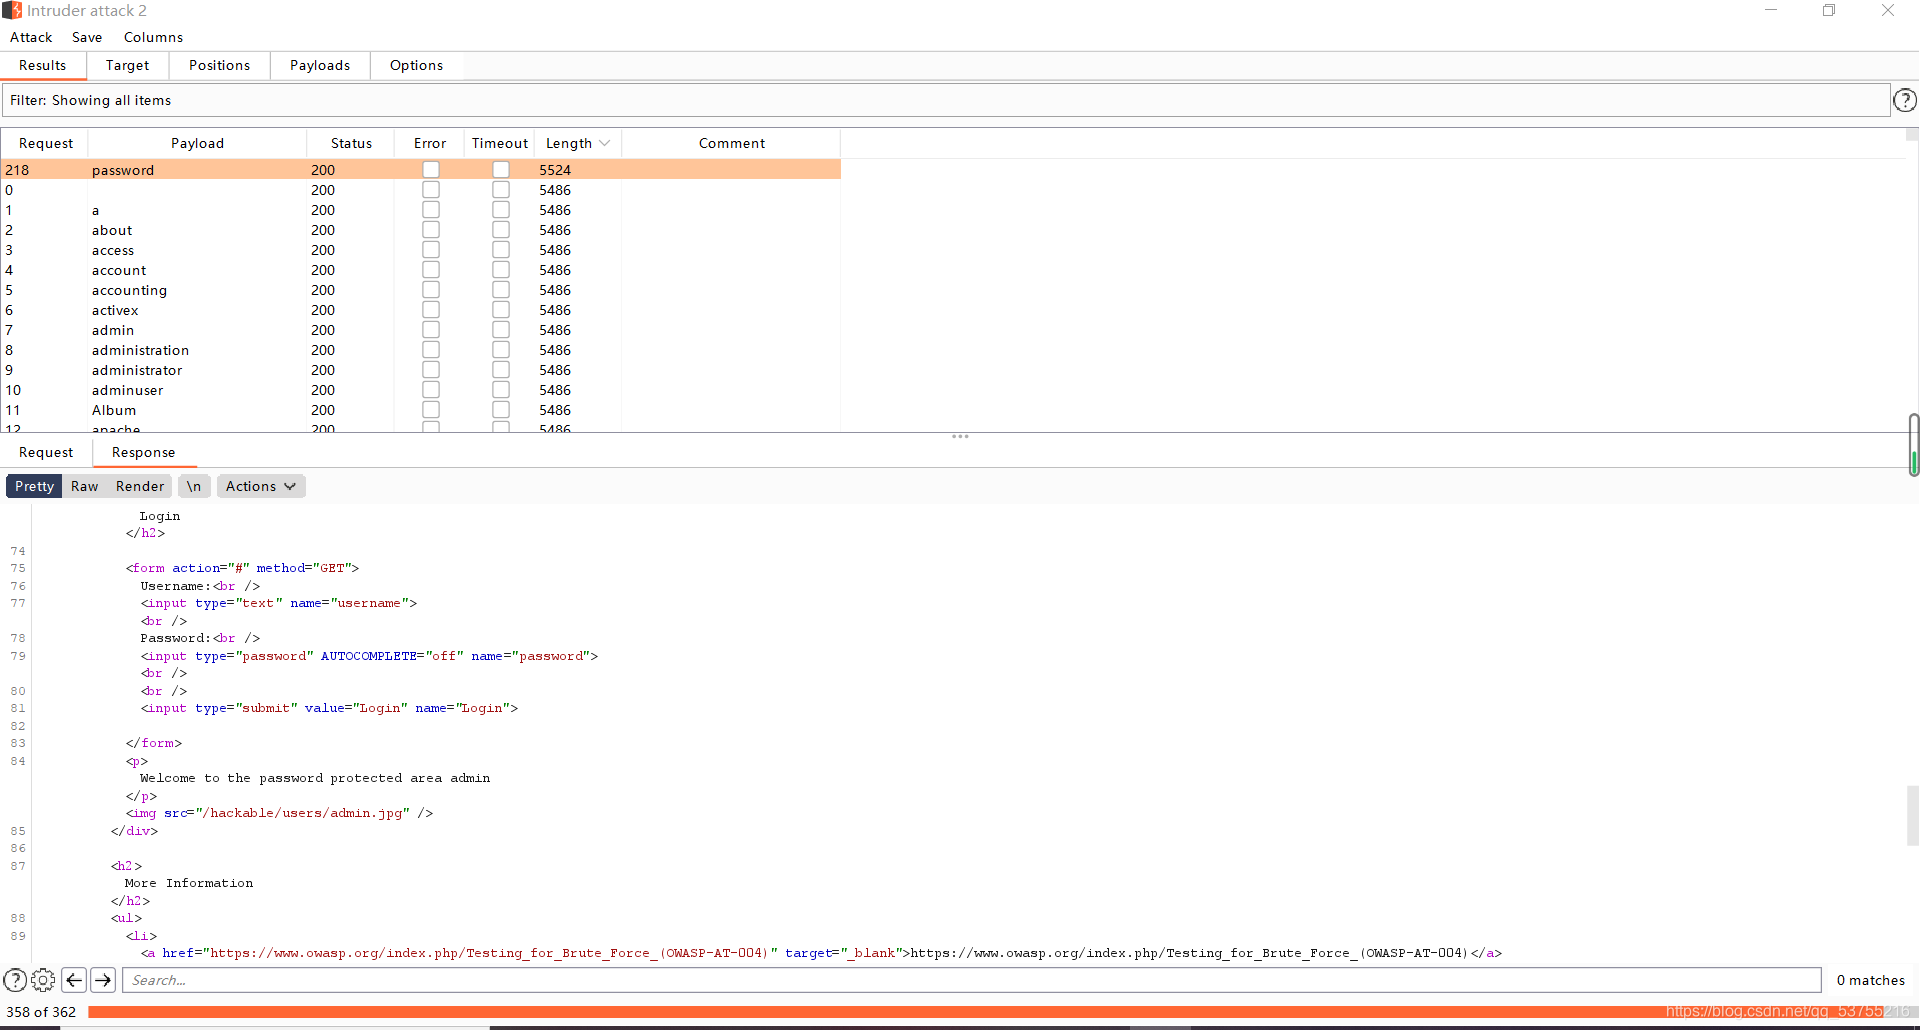Toggle Timeout checkbox for Album row

pos(501,410)
